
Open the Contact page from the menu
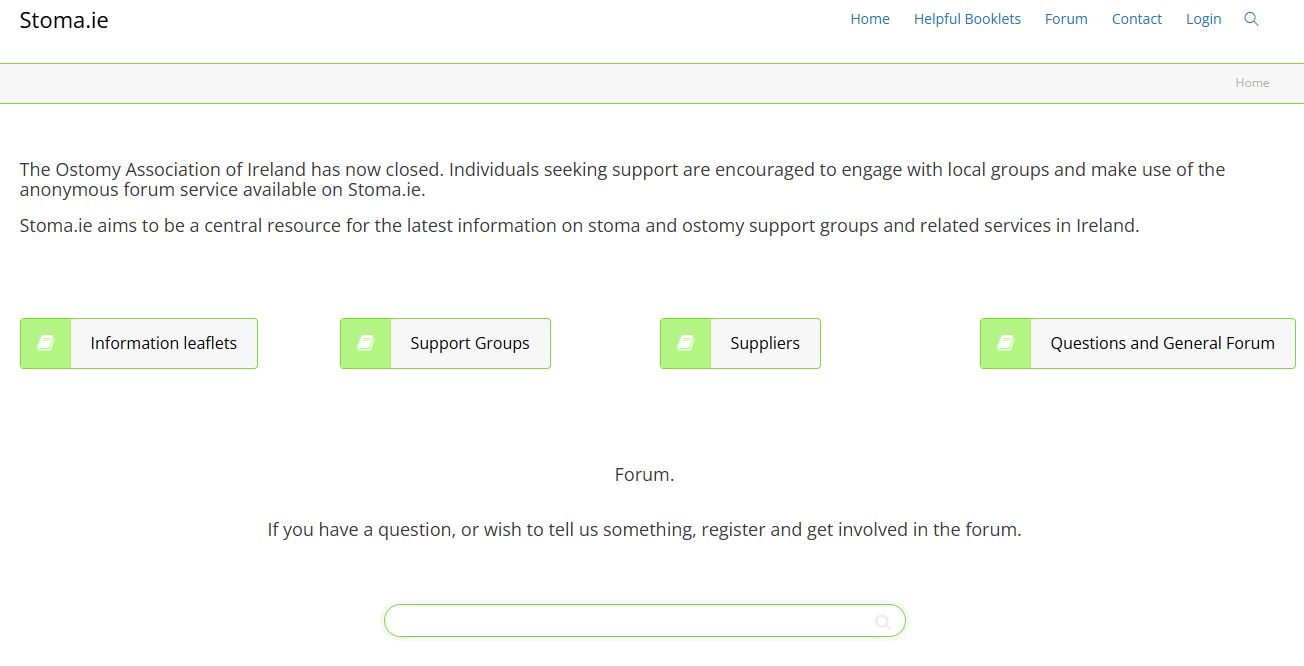(x=1136, y=19)
